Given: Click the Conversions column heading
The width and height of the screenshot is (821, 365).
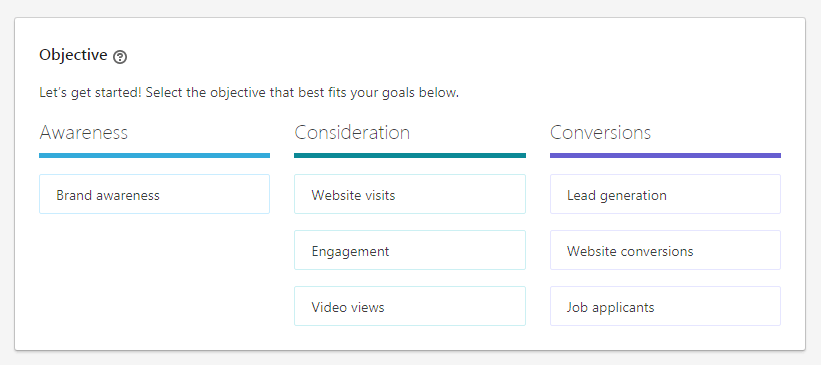Looking at the screenshot, I should click(x=601, y=132).
